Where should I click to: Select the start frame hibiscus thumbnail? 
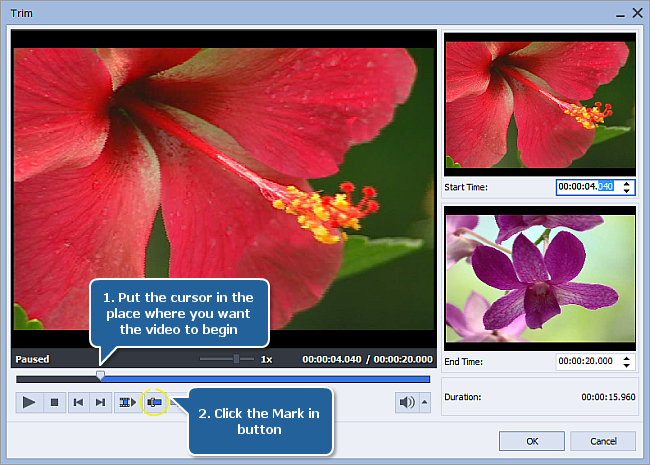pyautogui.click(x=540, y=104)
